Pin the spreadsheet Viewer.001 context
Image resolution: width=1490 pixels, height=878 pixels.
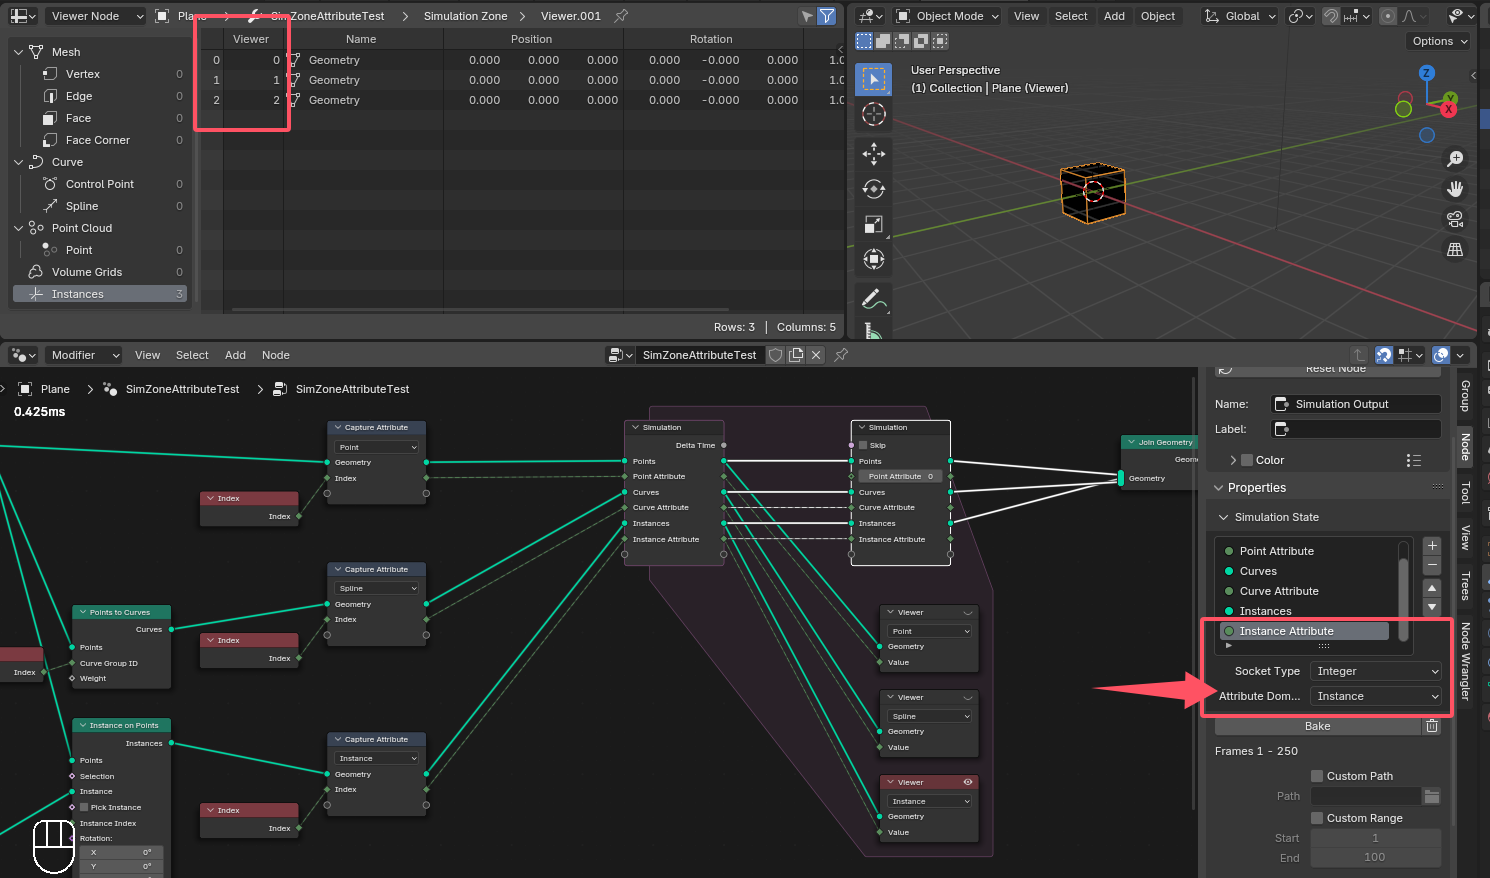tap(621, 16)
